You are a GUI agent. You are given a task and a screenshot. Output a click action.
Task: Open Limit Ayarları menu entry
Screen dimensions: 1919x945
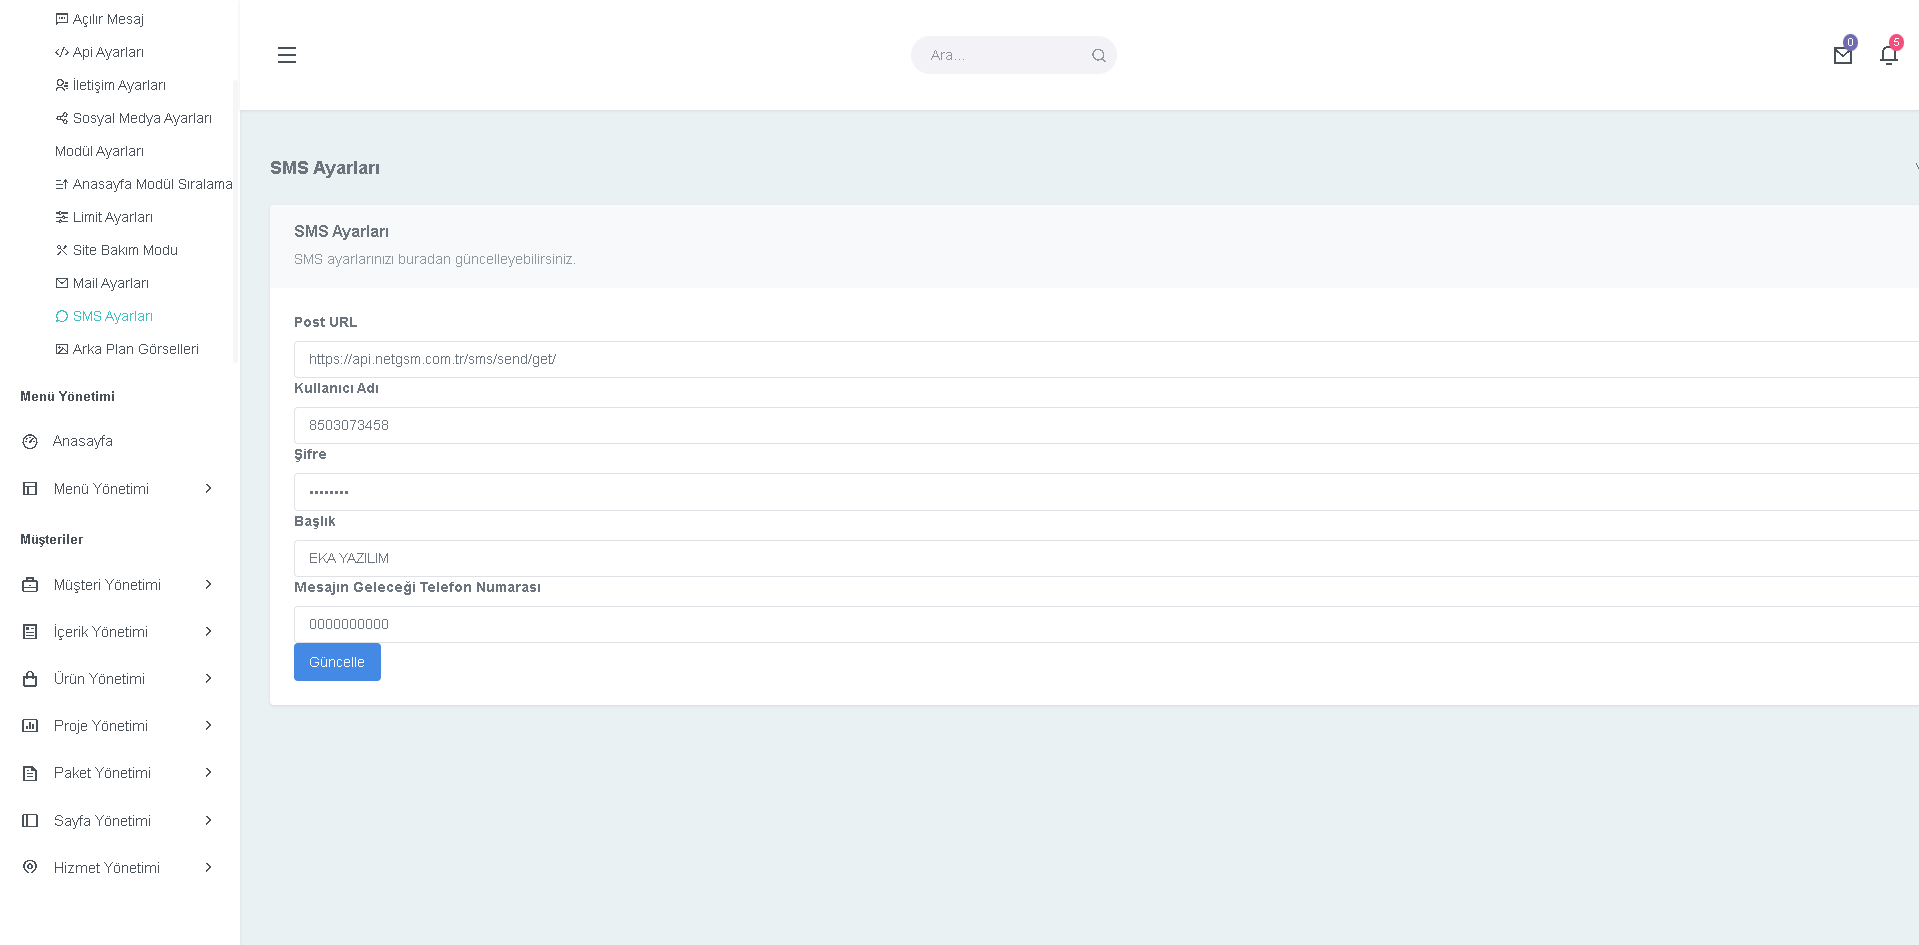tap(113, 217)
